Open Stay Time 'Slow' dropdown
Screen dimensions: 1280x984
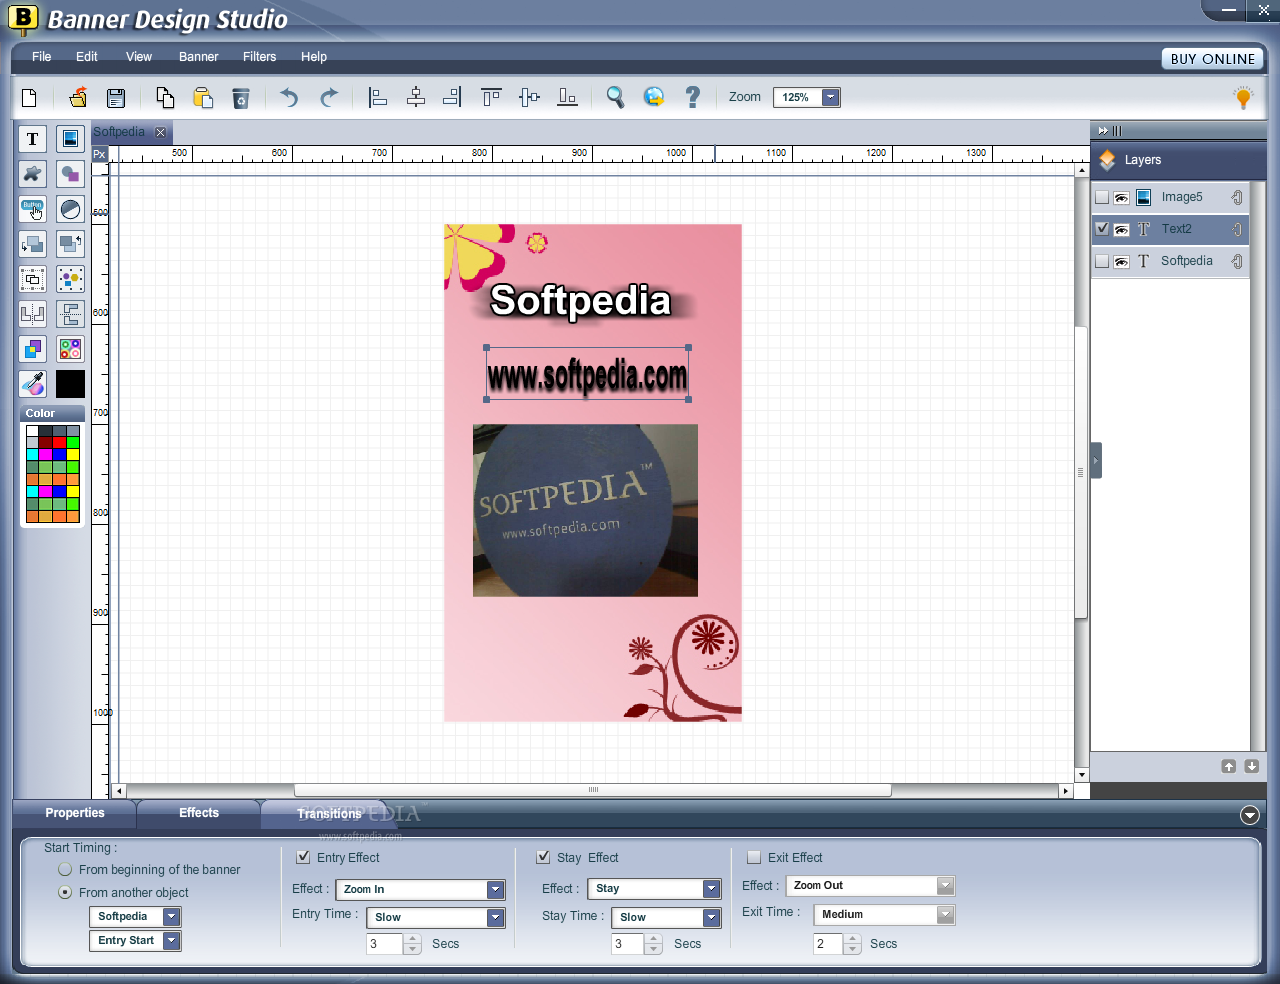(x=711, y=917)
